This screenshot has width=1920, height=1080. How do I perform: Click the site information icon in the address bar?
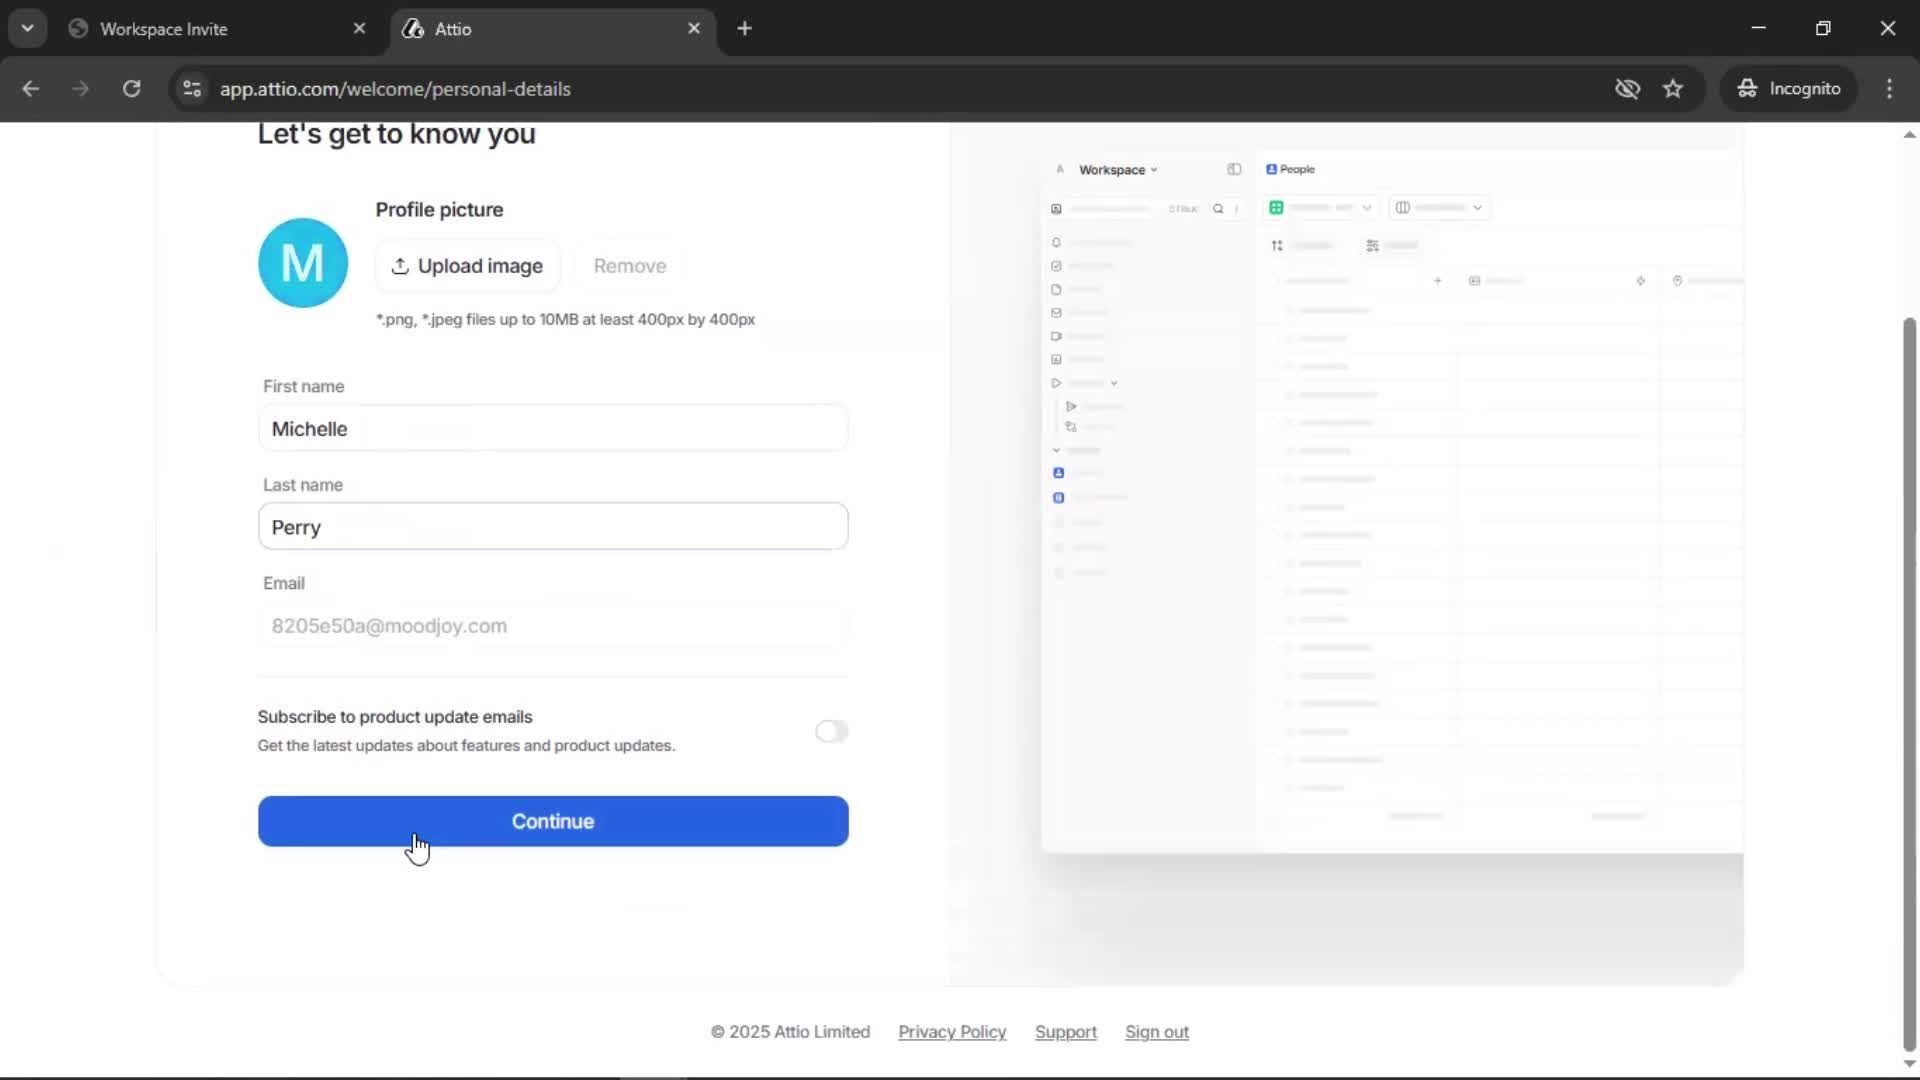point(191,89)
